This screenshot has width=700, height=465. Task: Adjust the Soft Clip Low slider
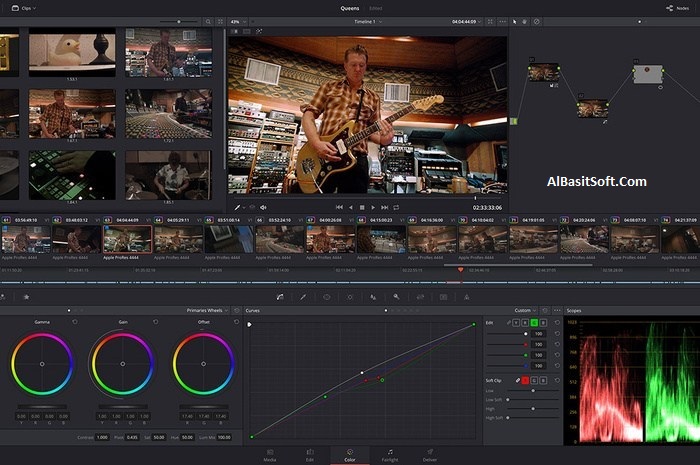(533, 390)
